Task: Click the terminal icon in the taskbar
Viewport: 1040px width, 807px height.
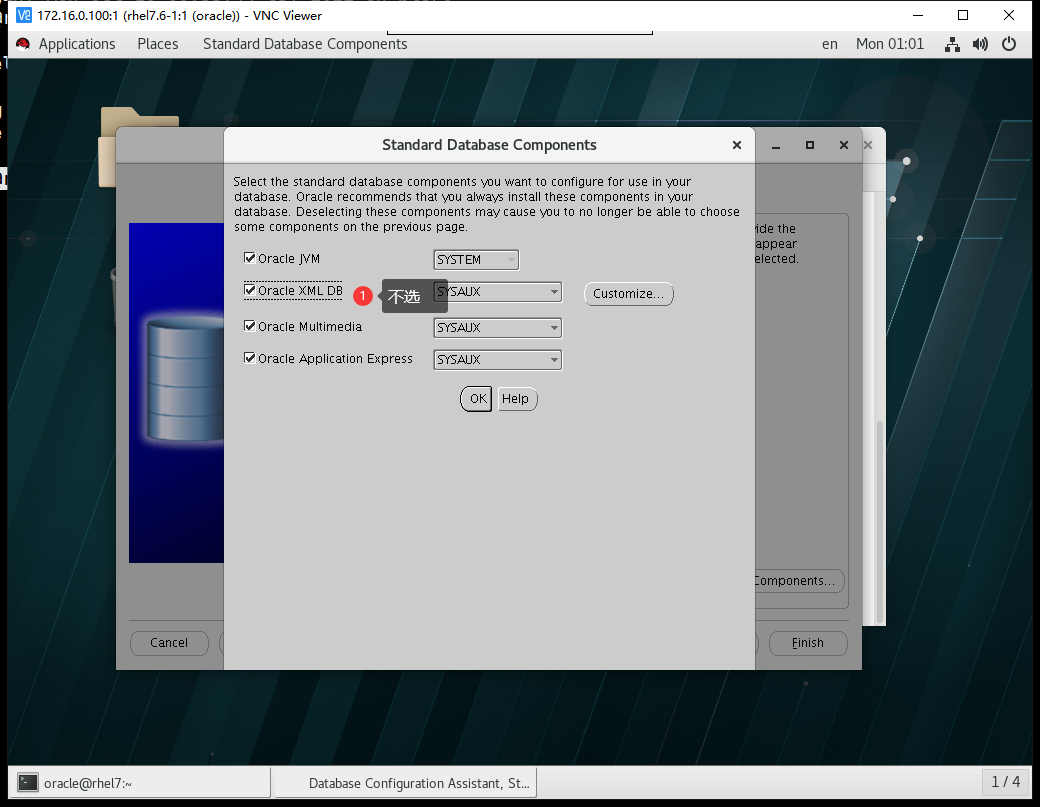Action: tap(28, 783)
